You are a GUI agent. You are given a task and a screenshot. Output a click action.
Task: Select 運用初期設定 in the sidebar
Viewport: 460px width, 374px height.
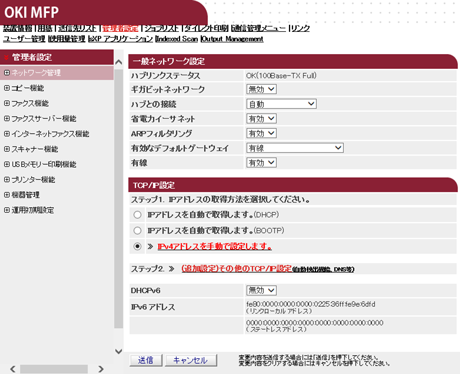[33, 210]
